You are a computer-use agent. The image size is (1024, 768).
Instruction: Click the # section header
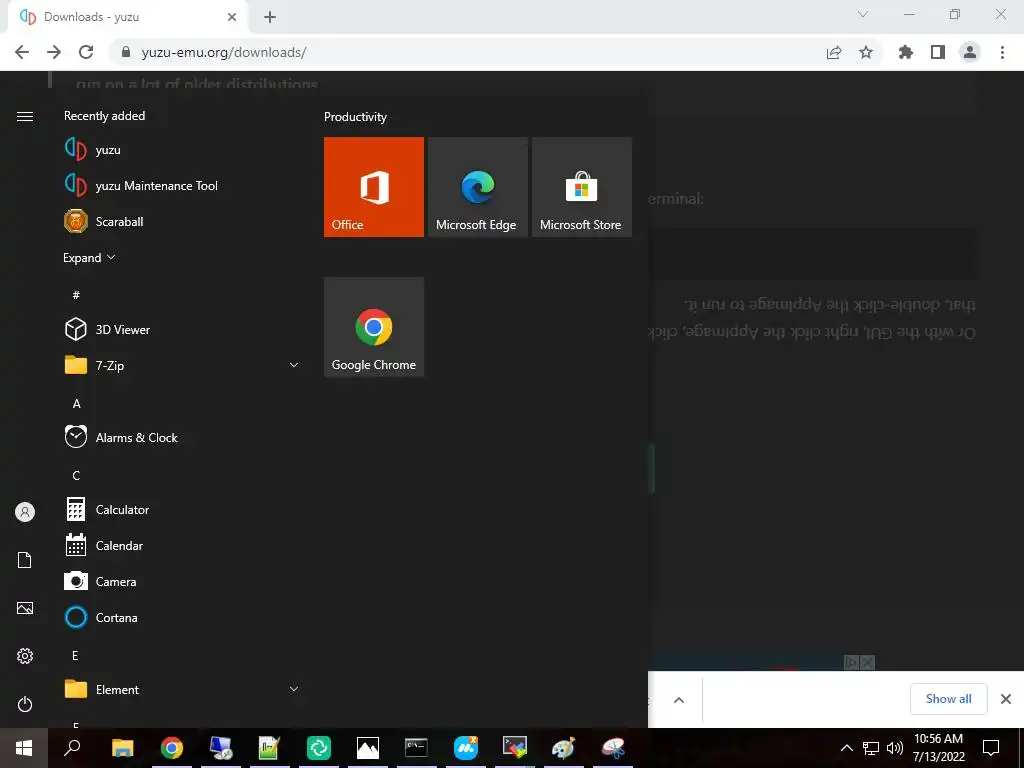(x=76, y=295)
